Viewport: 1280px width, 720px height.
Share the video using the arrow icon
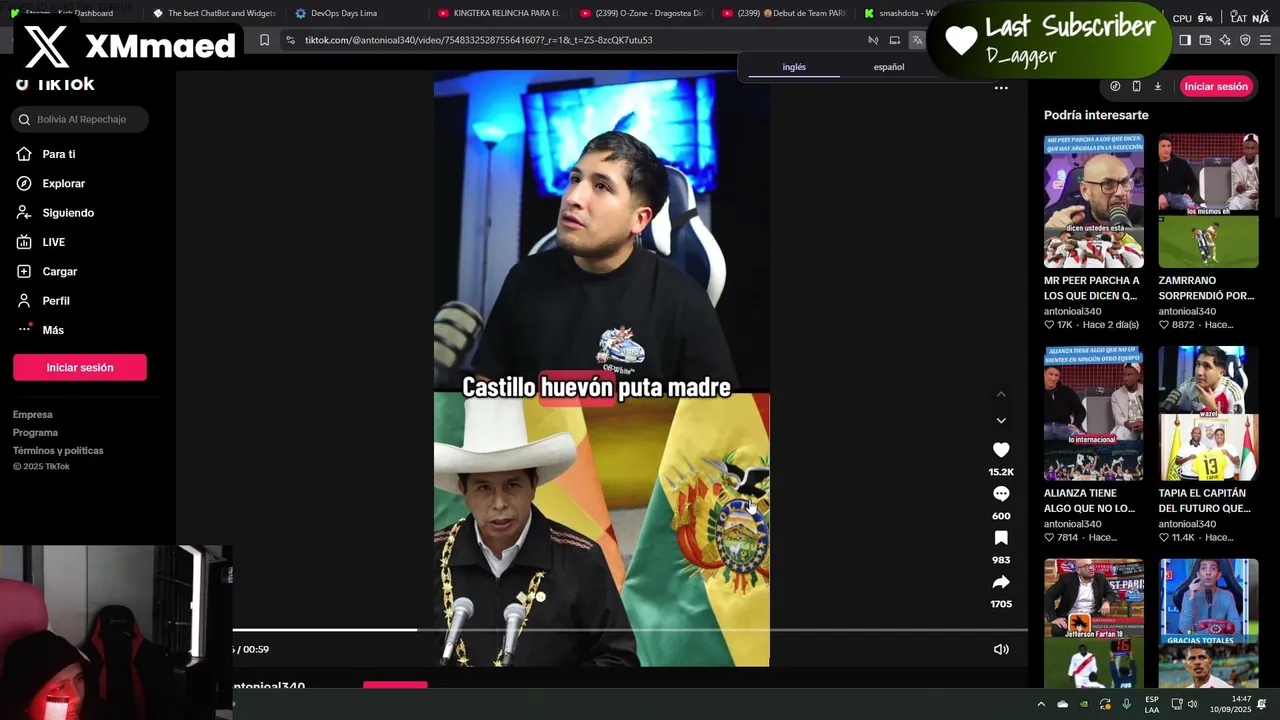1001,582
